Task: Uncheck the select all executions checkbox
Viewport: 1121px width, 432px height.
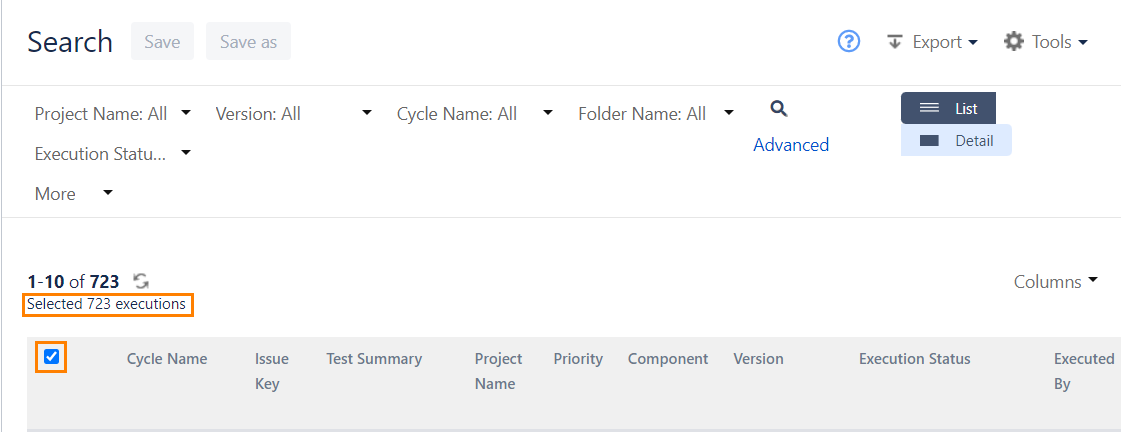Action: 52,357
